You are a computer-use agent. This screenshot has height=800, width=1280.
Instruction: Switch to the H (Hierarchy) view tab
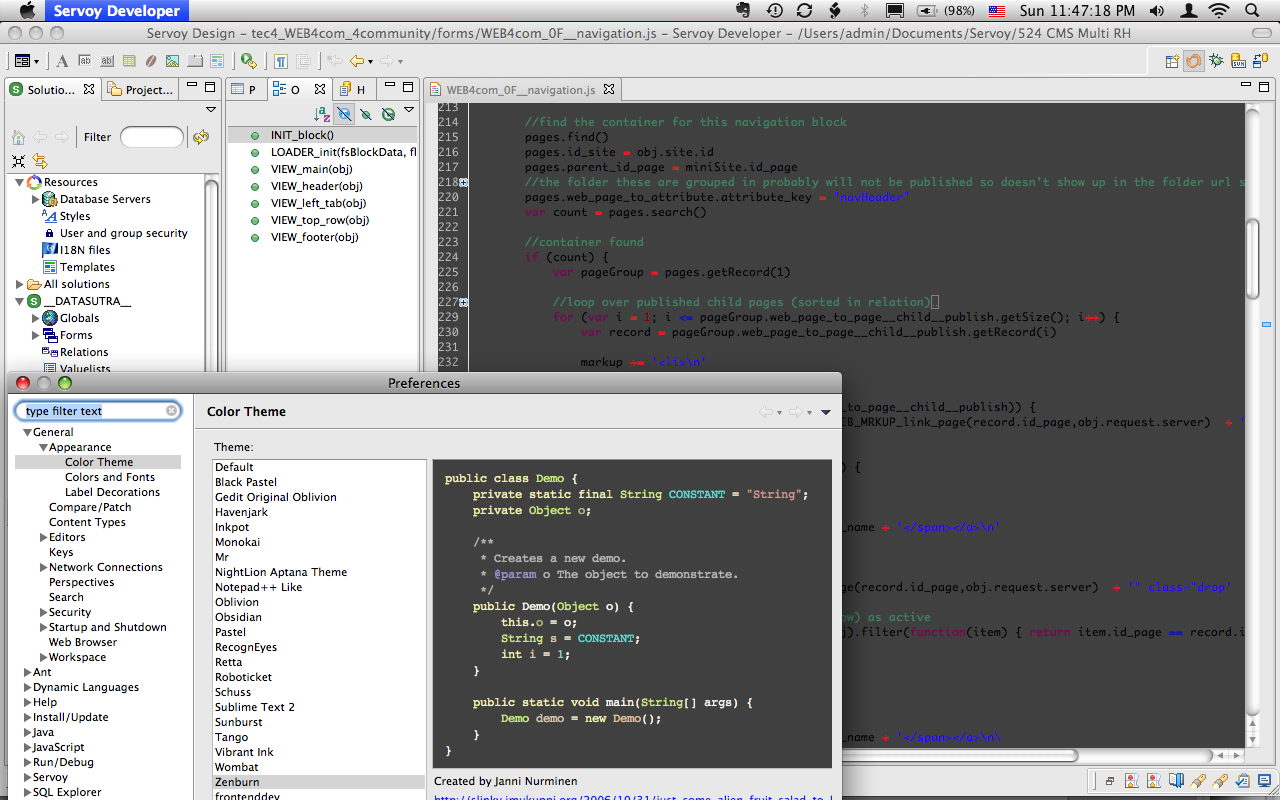352,89
